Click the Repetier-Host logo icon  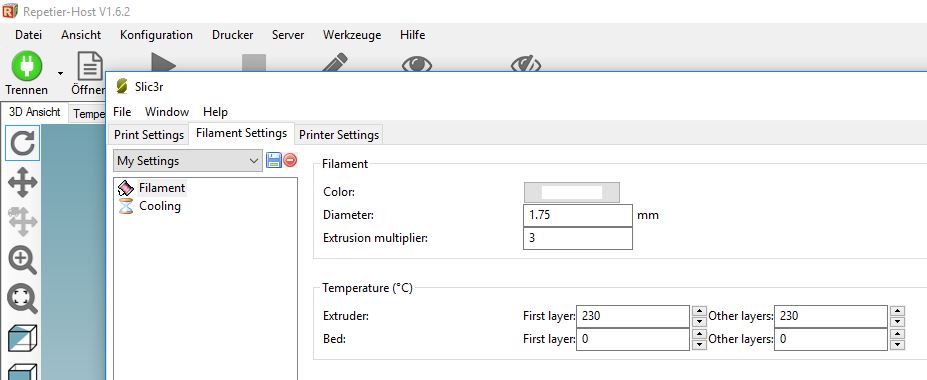pos(10,11)
